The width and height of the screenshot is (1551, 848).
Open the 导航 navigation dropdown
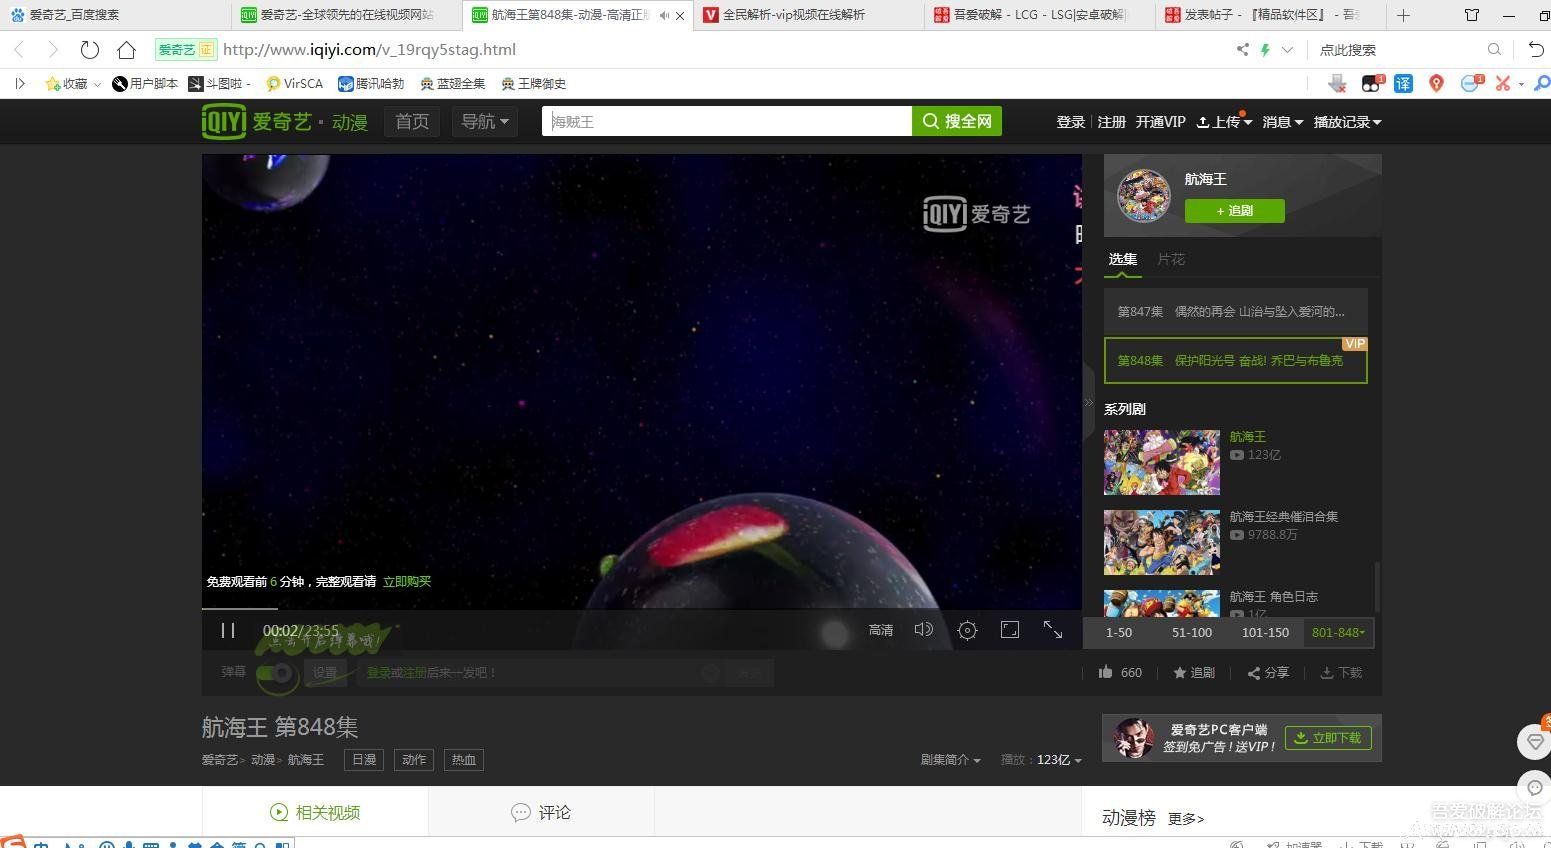[484, 121]
